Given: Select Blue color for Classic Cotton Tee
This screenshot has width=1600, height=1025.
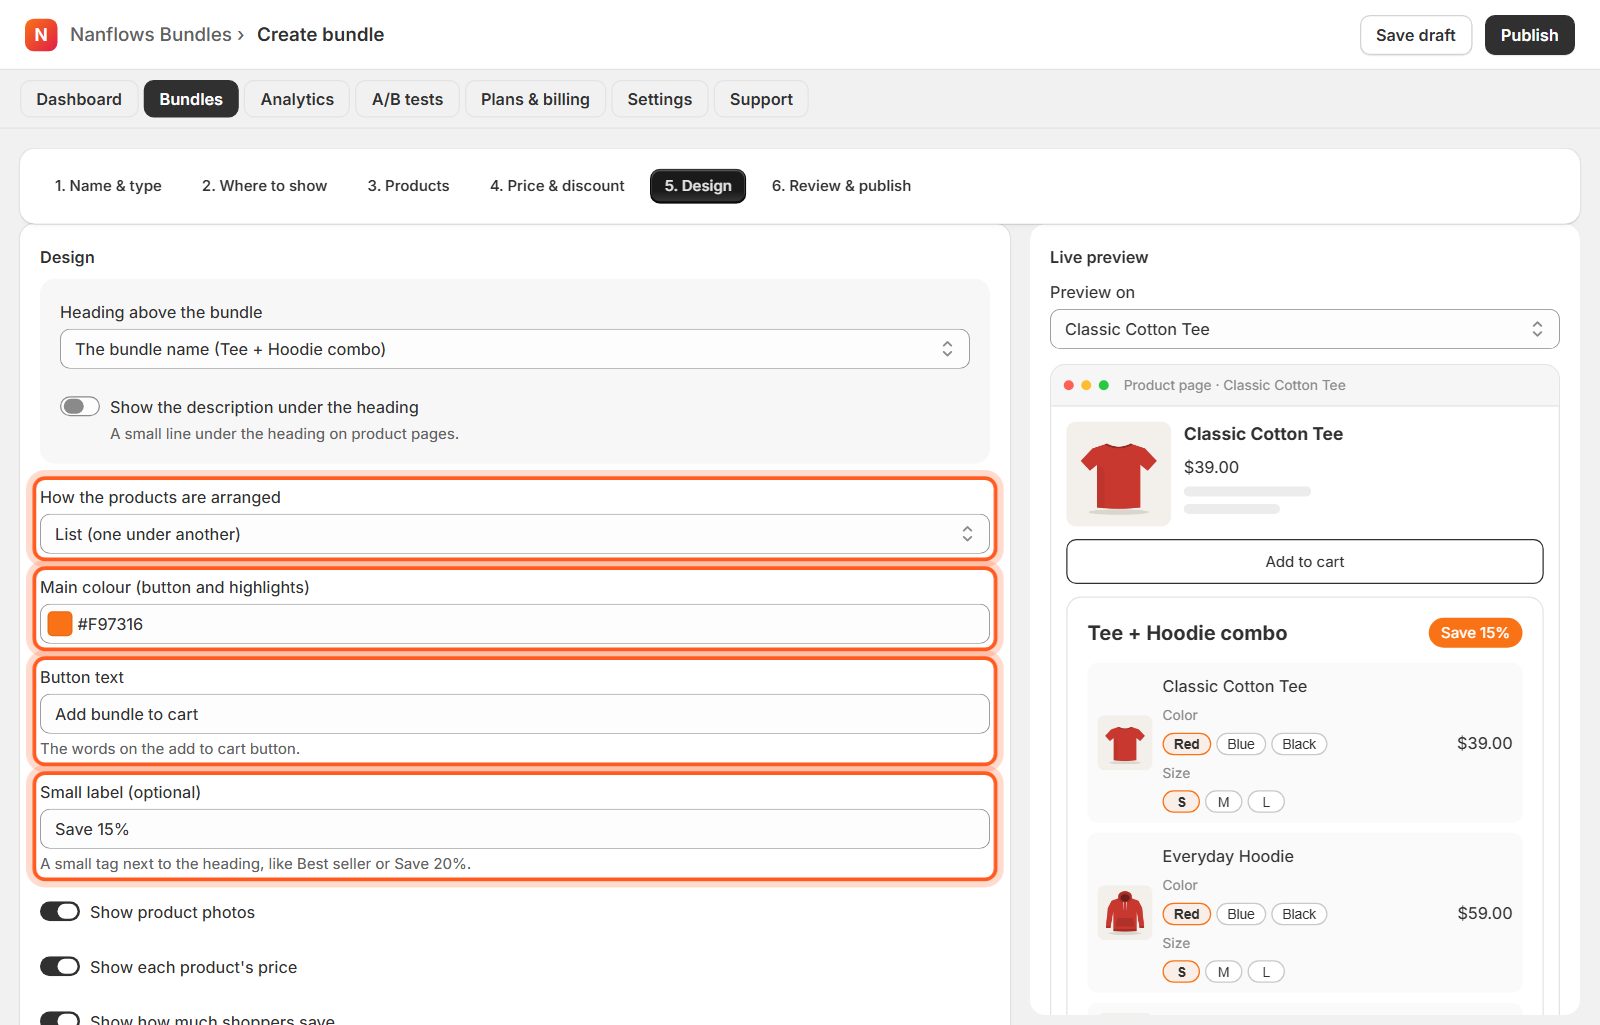Looking at the screenshot, I should [1241, 744].
